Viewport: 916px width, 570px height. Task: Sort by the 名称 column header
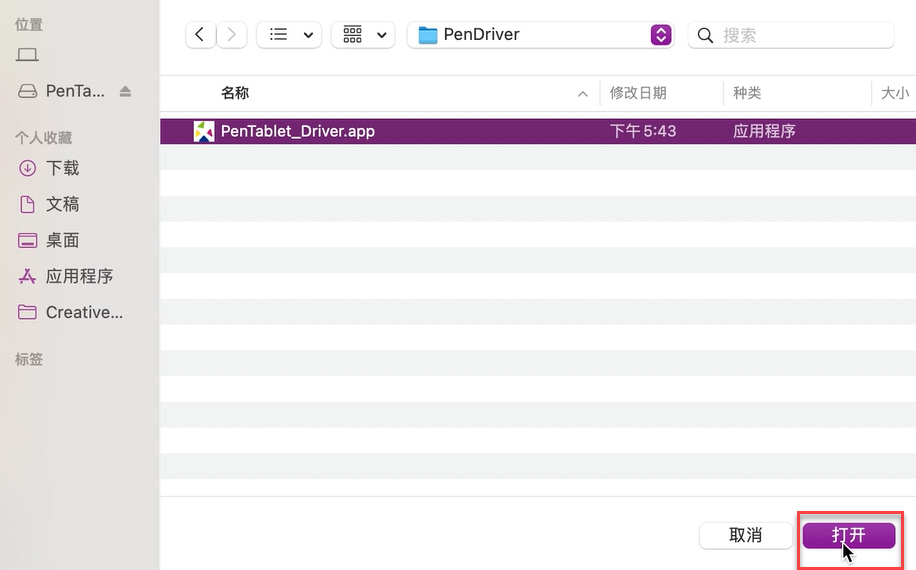click(235, 93)
